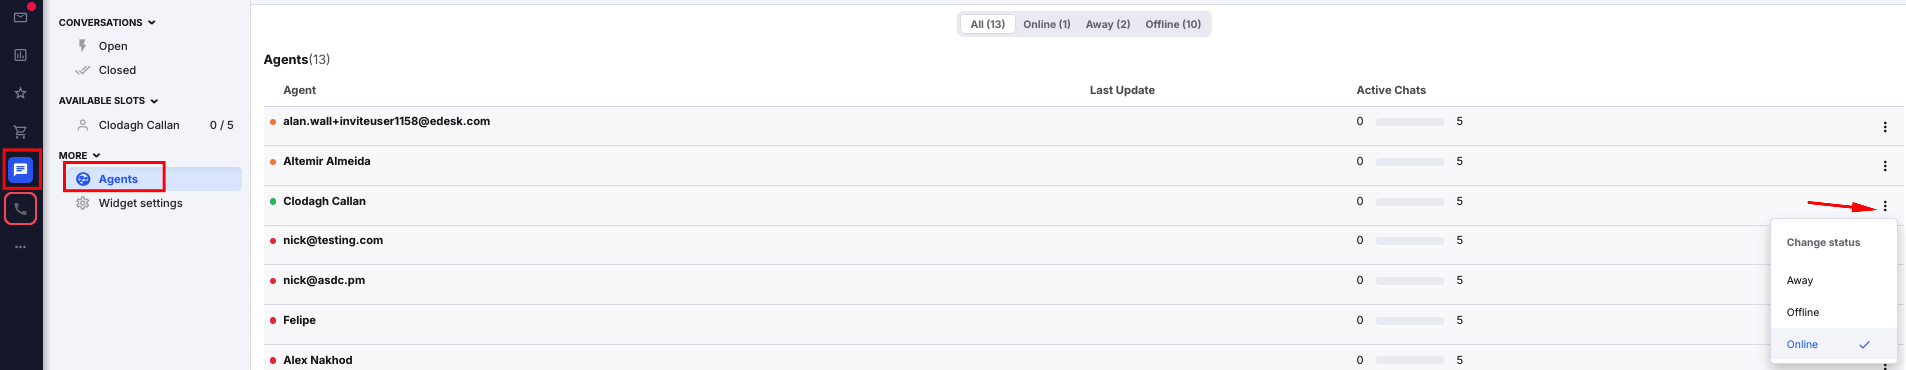Viewport: 1906px width, 370px height.
Task: Switch to the Online (1) tab
Action: [1047, 24]
